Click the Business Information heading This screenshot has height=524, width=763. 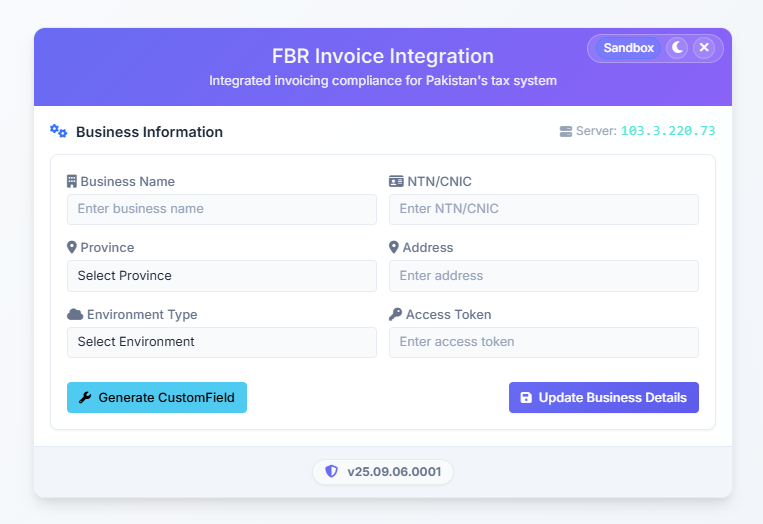click(149, 132)
